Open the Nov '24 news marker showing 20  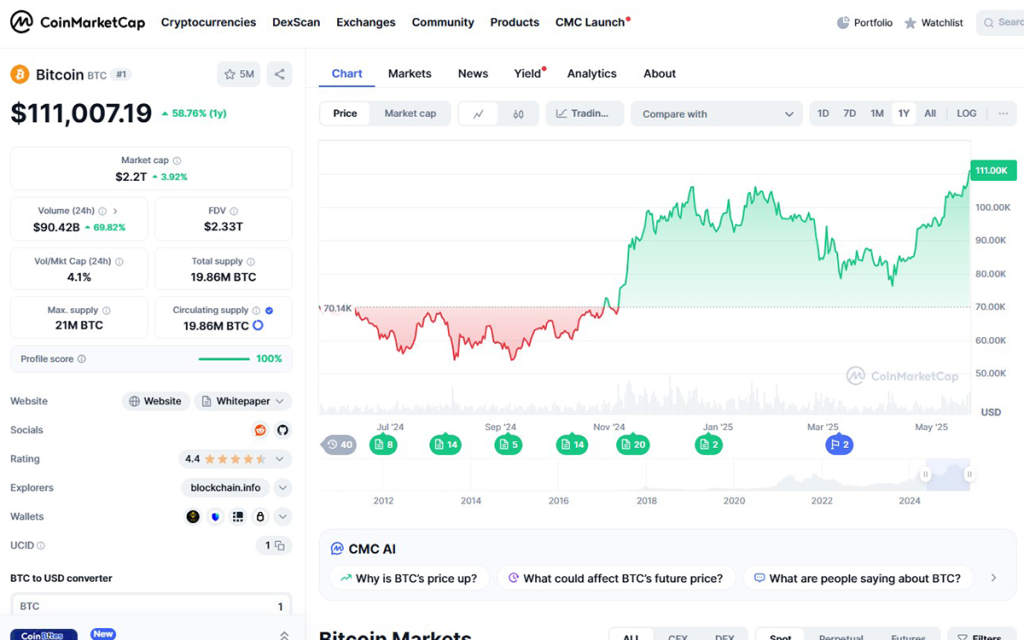pyautogui.click(x=633, y=445)
